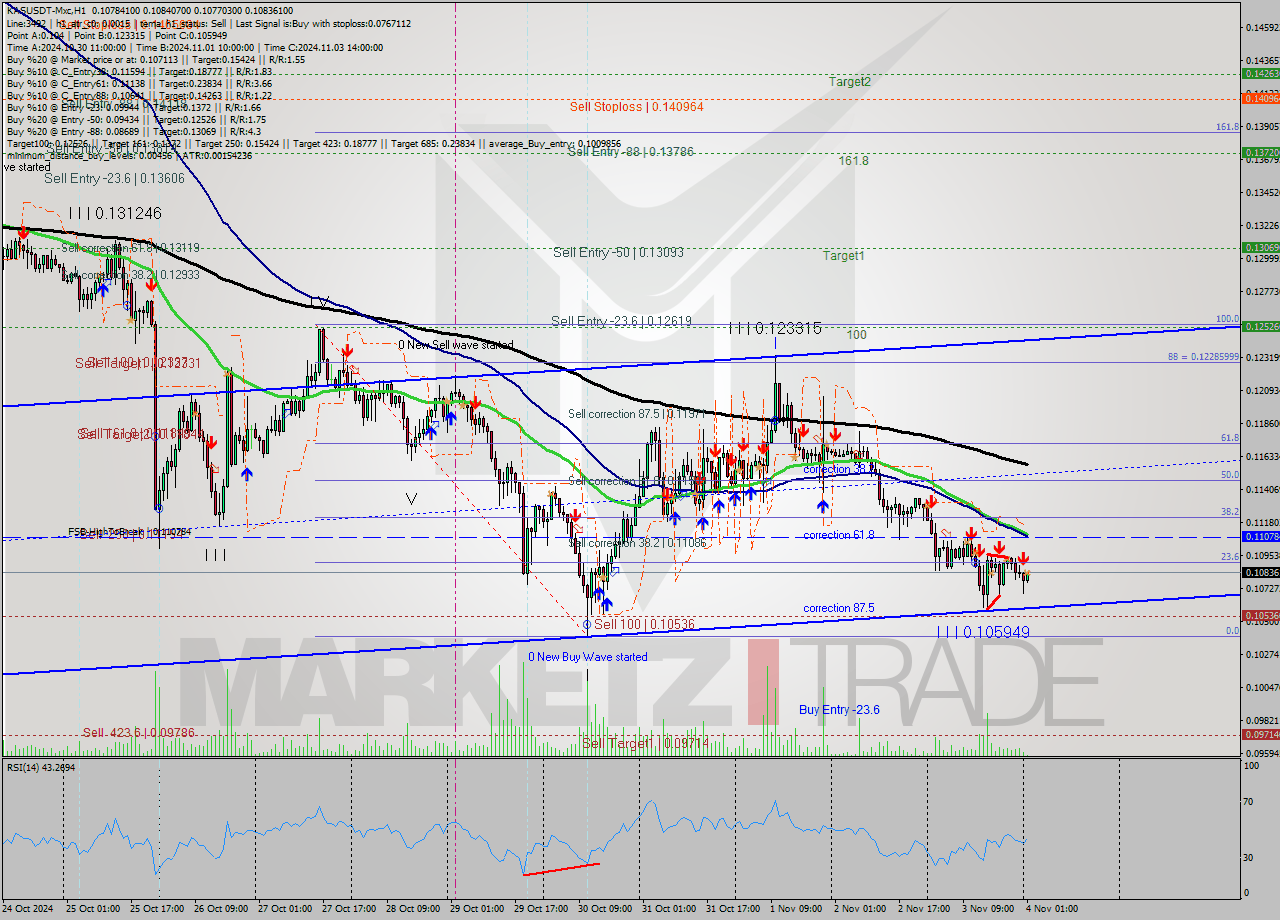Click the green 0.12526 price tag
1280x920 pixels.
tap(1260, 326)
